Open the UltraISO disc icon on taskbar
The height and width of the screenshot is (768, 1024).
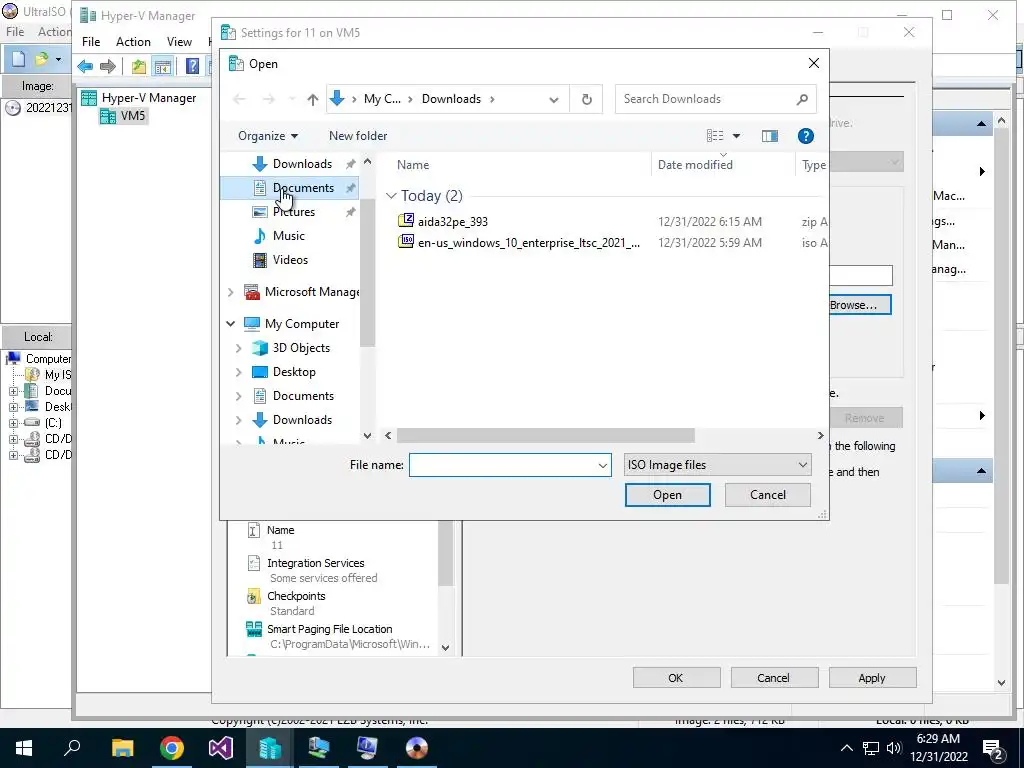[x=417, y=748]
